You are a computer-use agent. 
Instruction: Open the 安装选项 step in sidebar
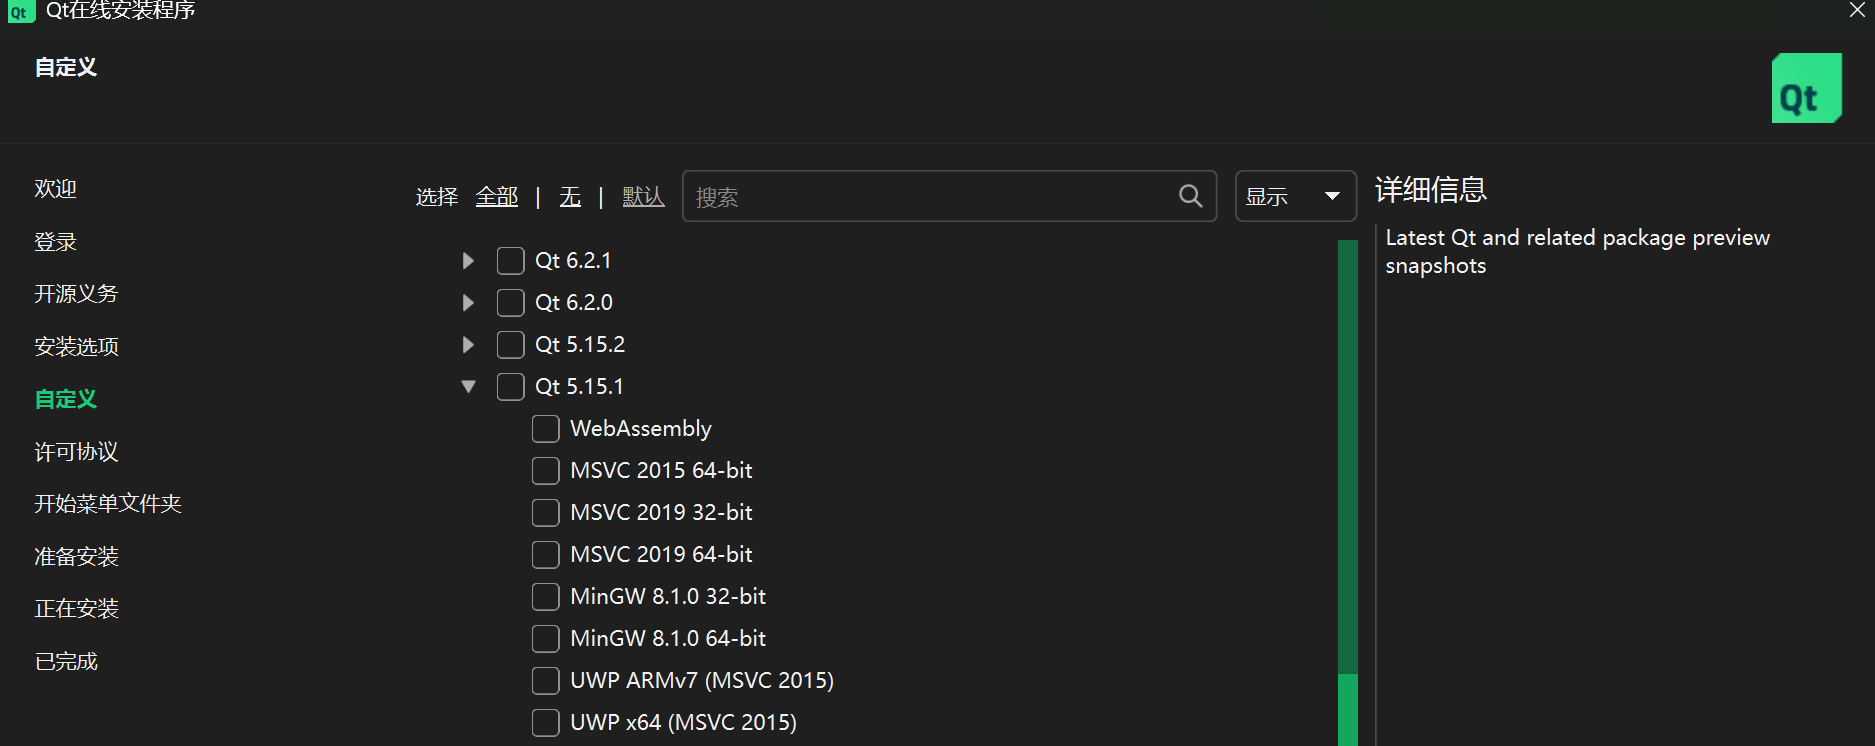click(76, 347)
